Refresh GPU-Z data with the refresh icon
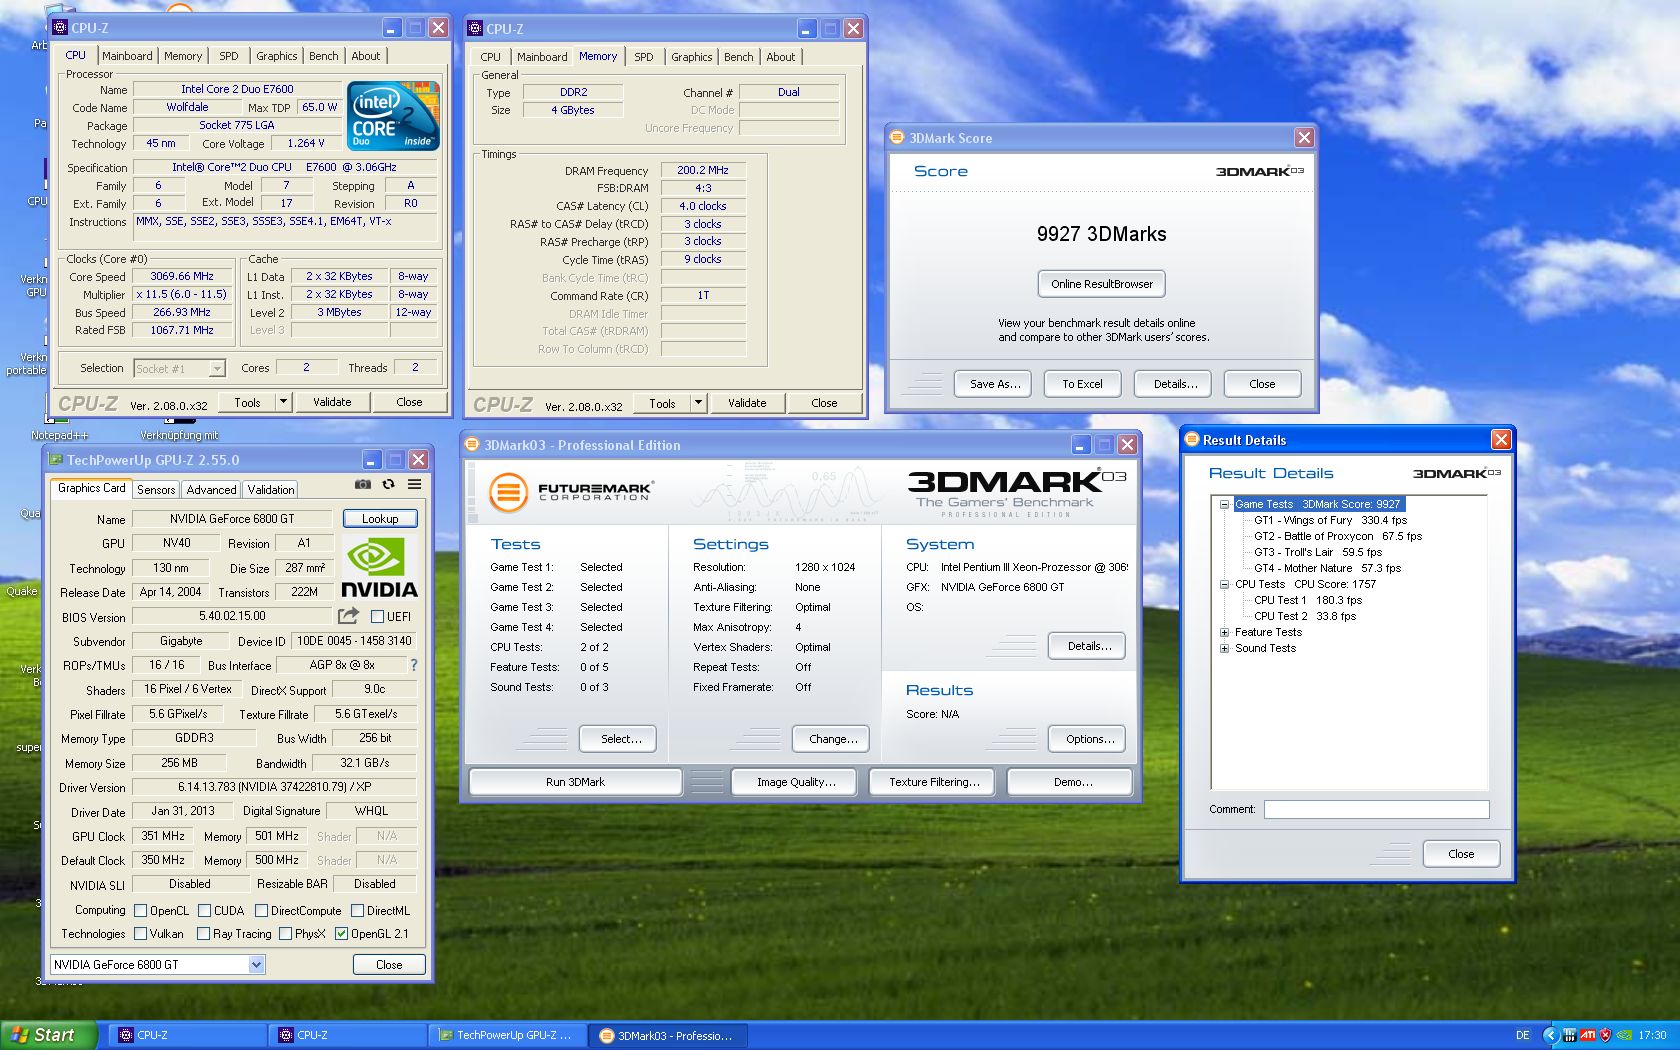The image size is (1680, 1050). (x=388, y=484)
